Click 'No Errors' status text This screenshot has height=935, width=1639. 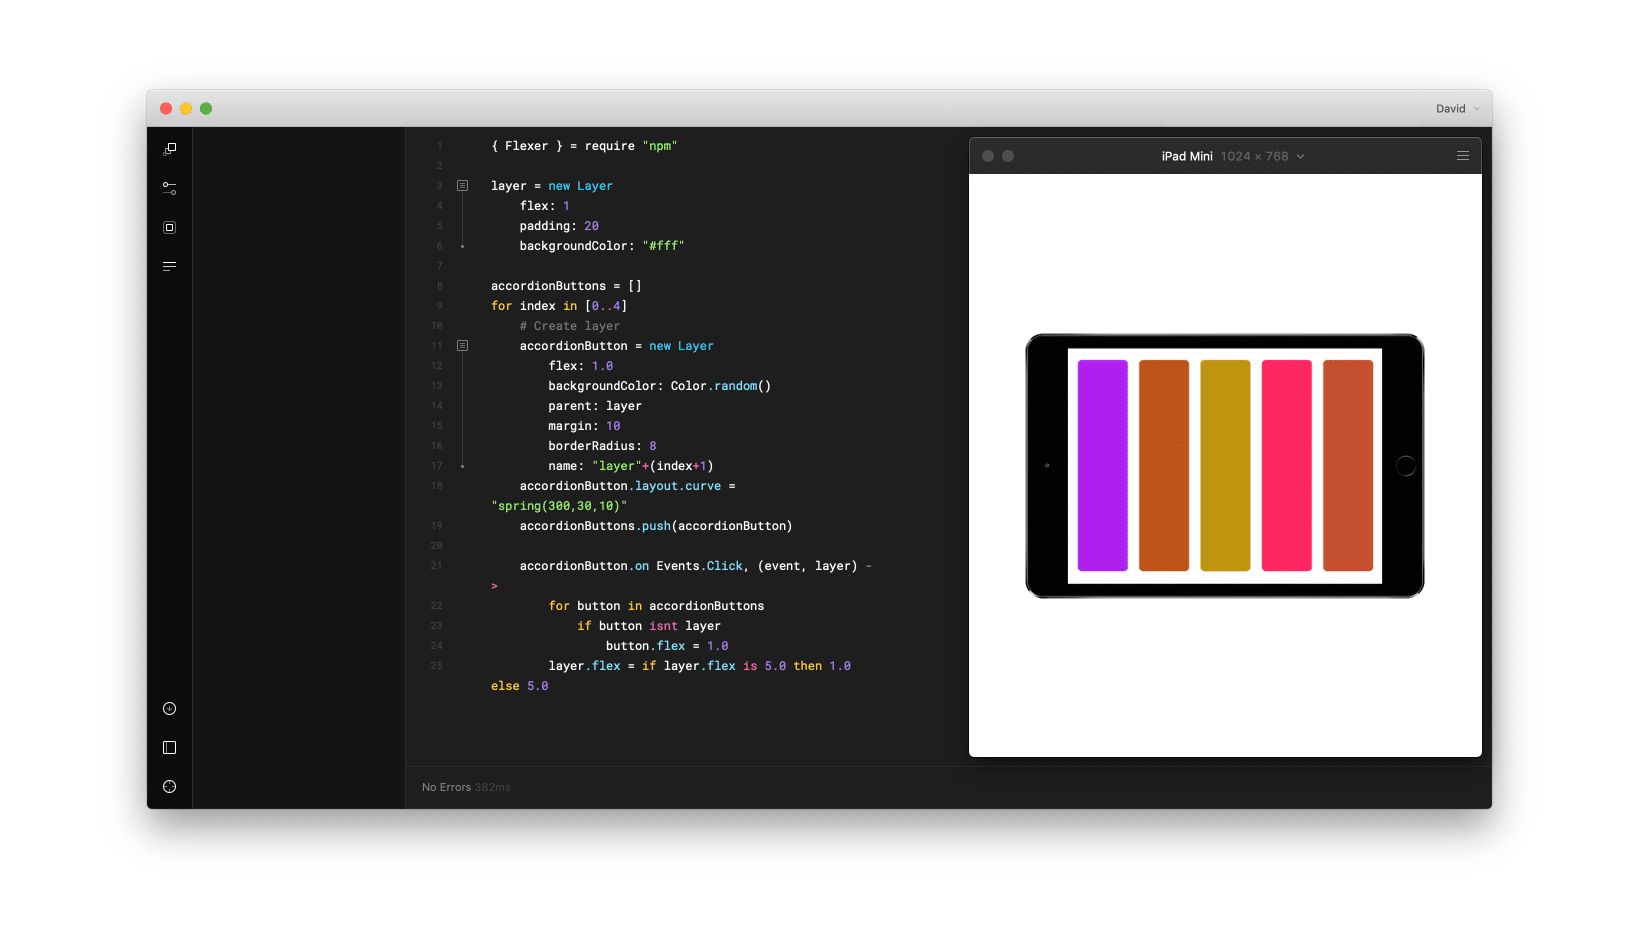[446, 788]
